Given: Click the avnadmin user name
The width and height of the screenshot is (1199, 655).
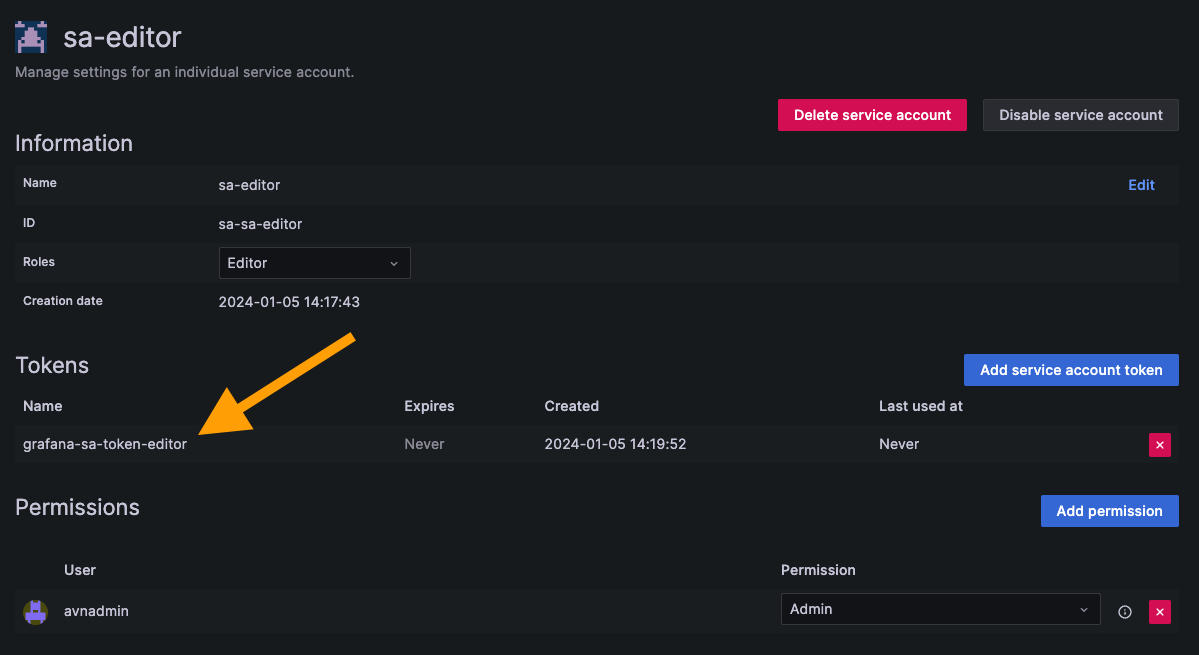Looking at the screenshot, I should [96, 610].
